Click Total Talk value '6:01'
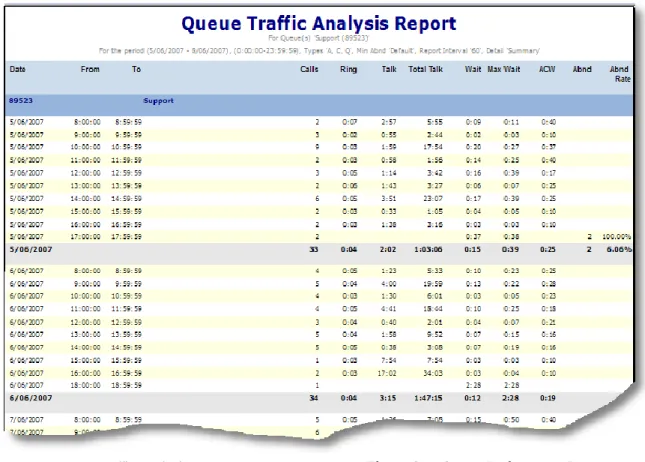Viewport: 645px width, 462px height. [x=435, y=296]
